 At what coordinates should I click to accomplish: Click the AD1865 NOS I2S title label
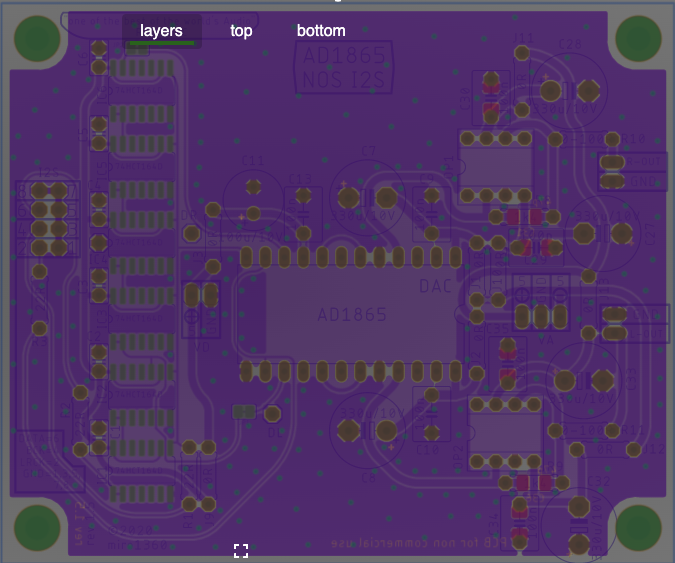[344, 68]
